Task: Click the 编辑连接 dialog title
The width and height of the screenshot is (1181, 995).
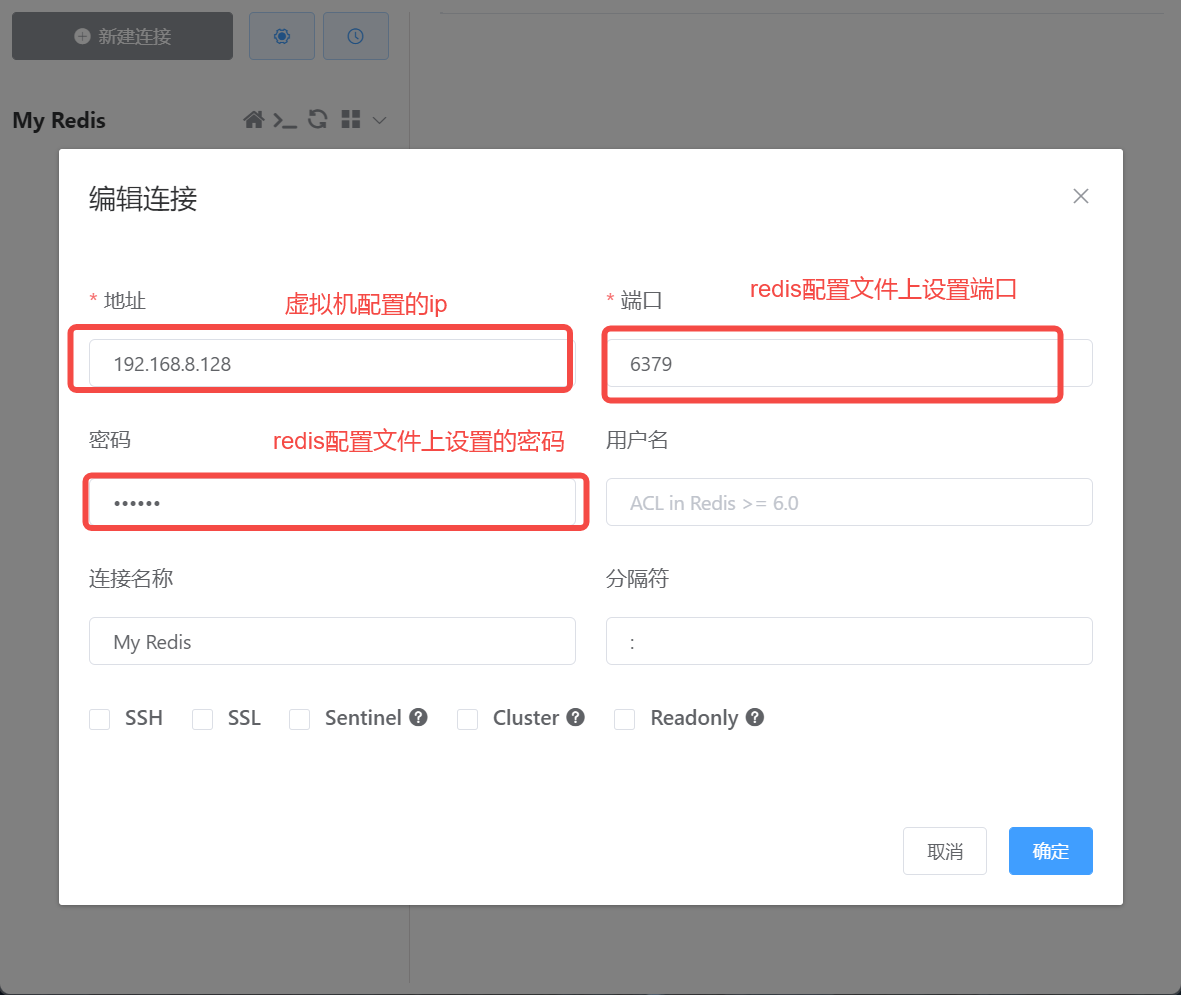Action: (x=143, y=199)
